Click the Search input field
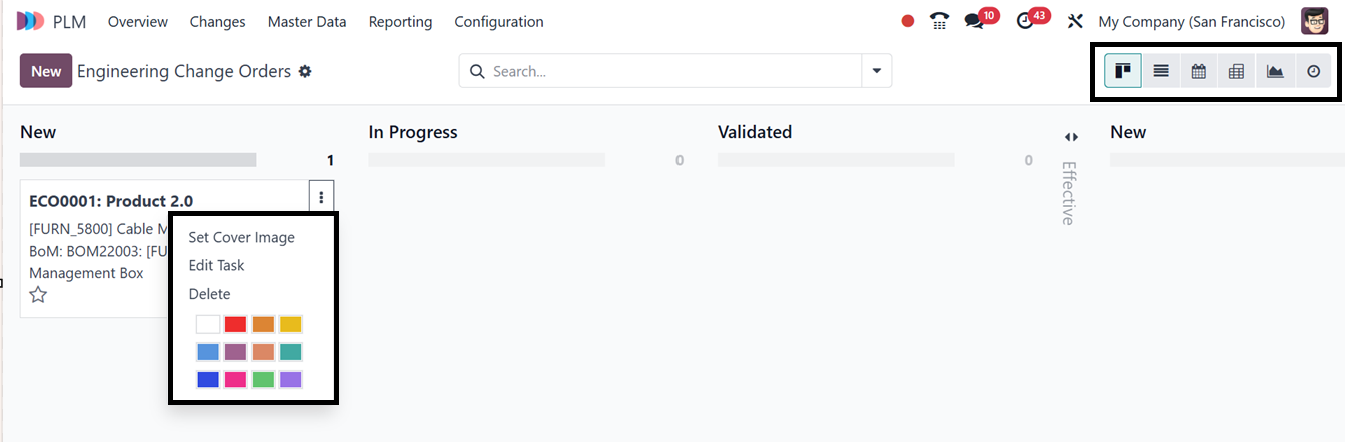 pos(670,71)
